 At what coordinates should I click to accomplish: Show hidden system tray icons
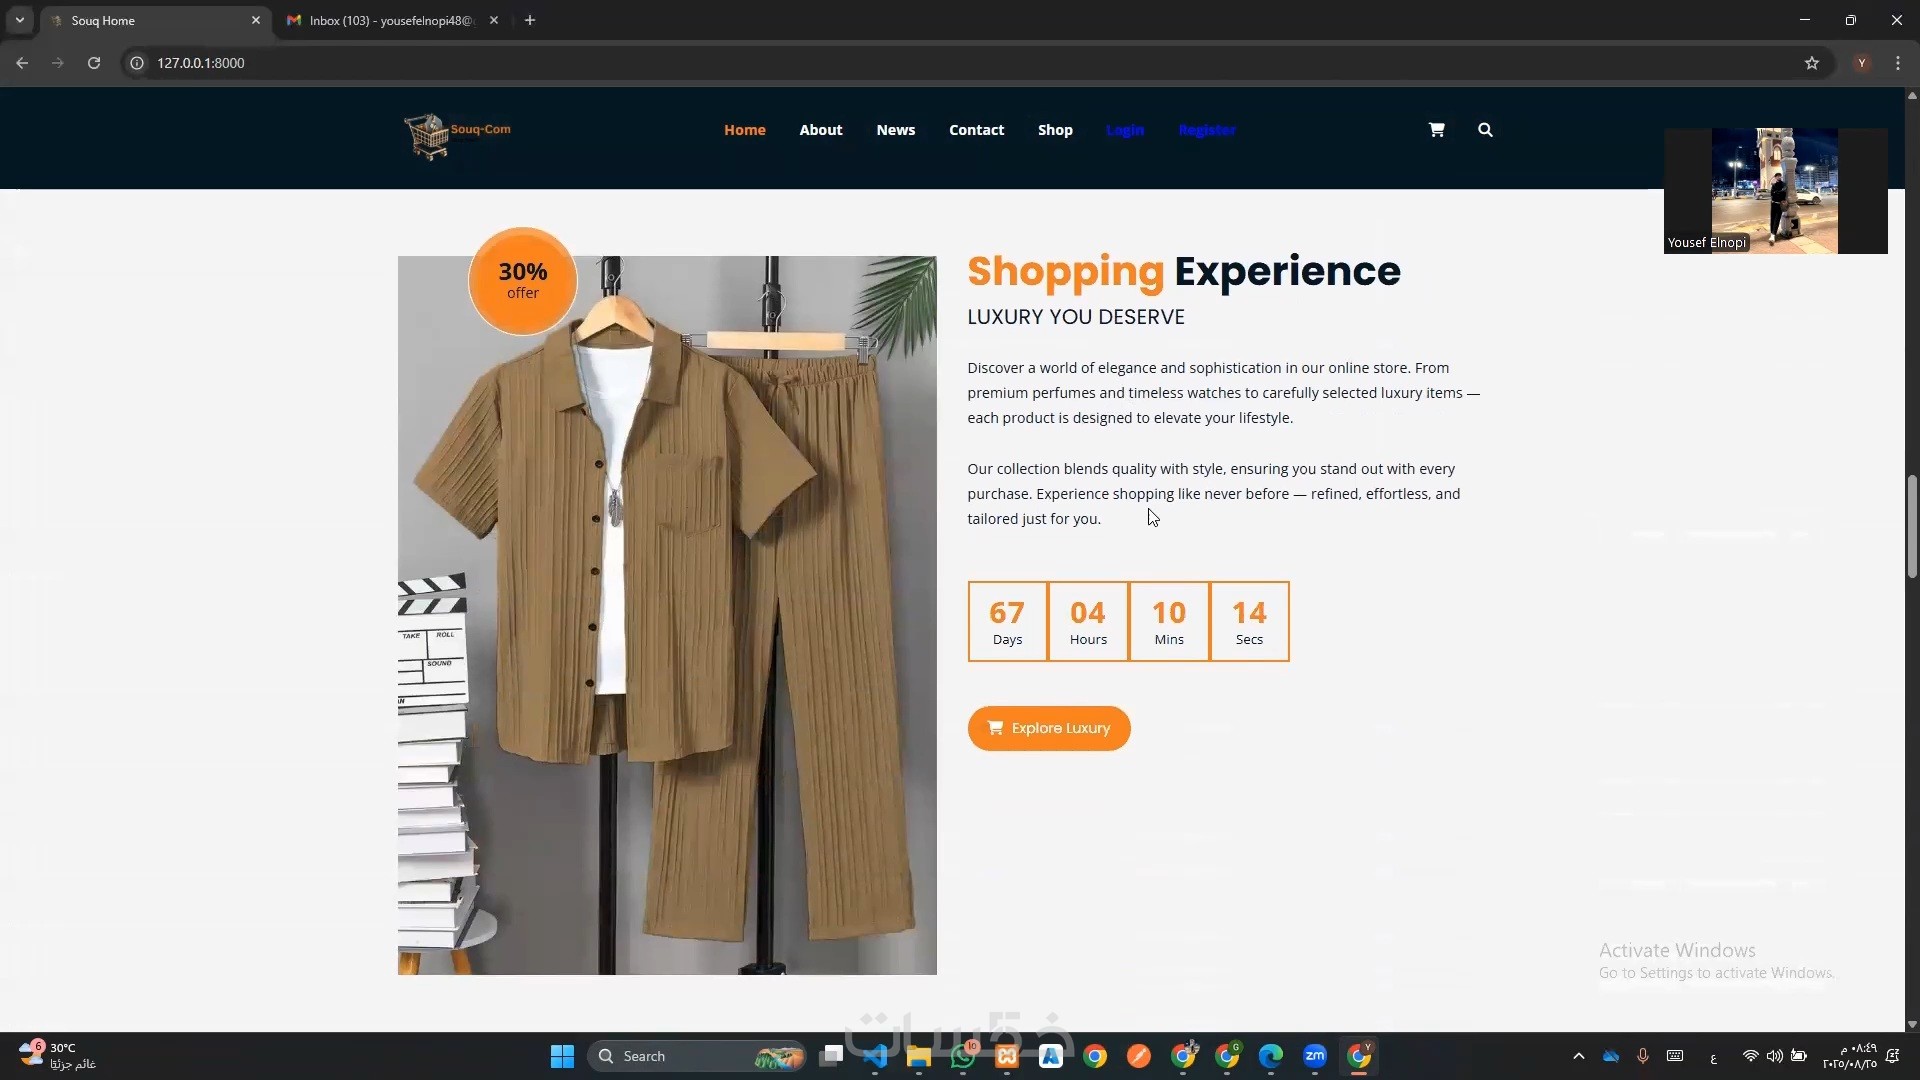(1578, 1056)
